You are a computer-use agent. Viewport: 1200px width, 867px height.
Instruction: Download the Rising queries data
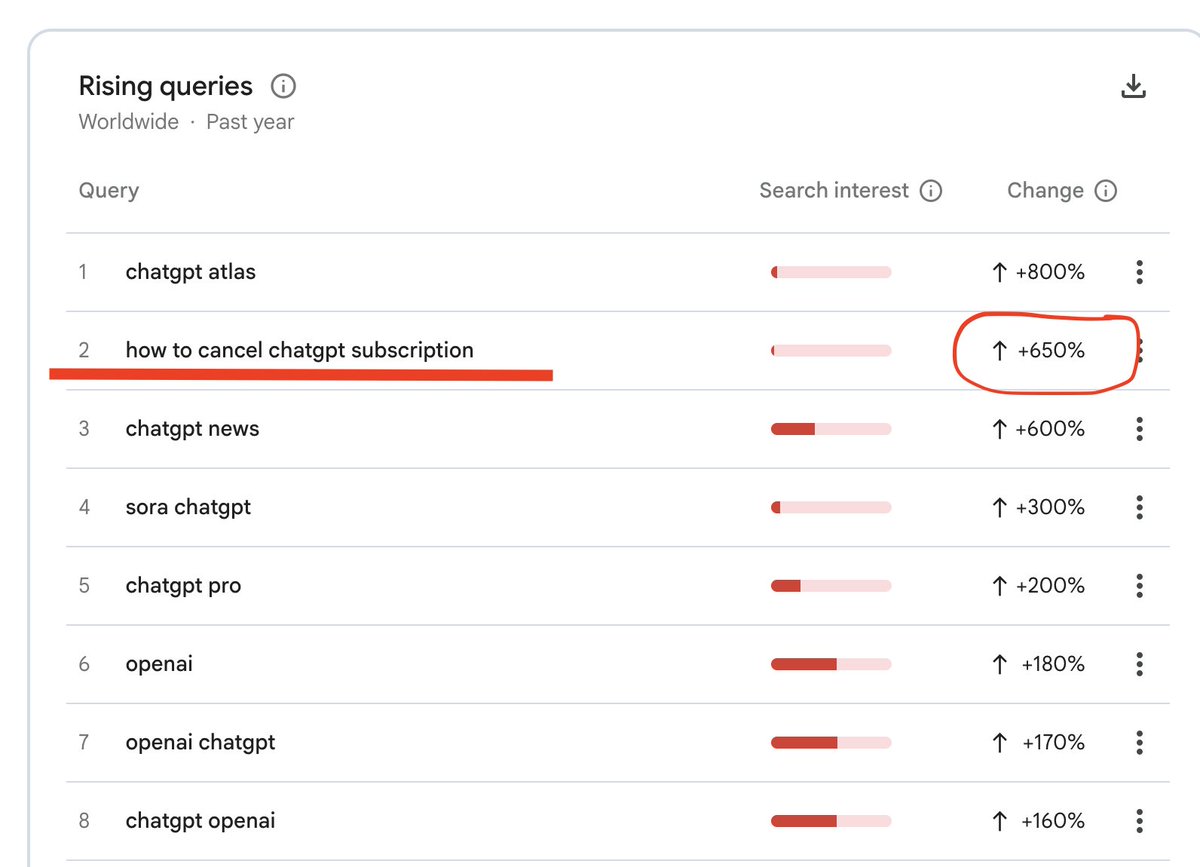1132,86
